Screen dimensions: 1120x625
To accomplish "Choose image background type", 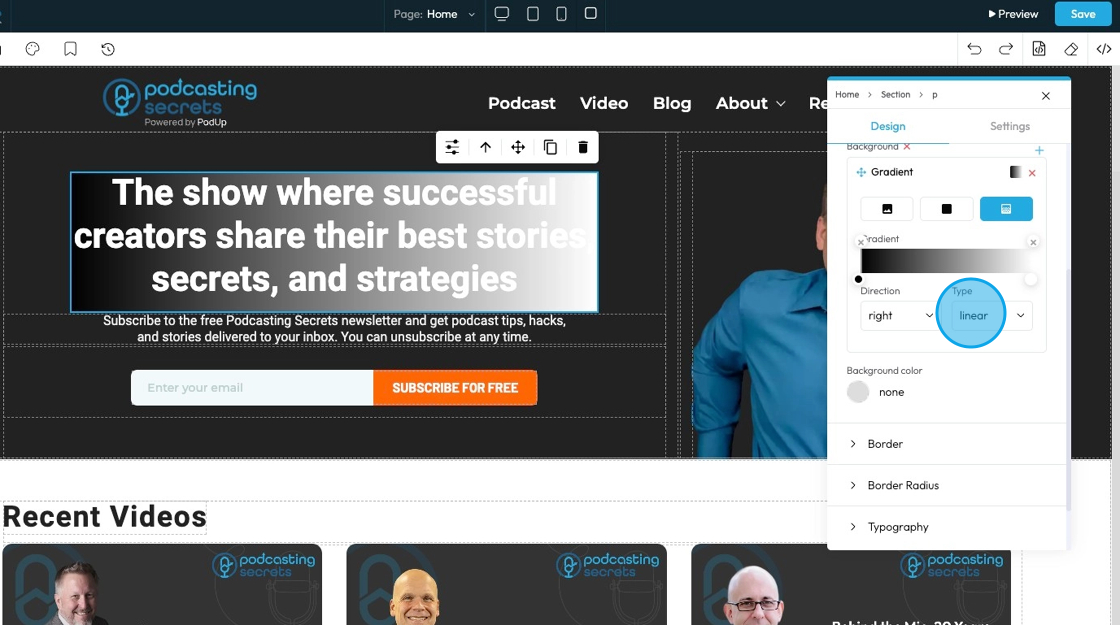I will click(x=887, y=209).
